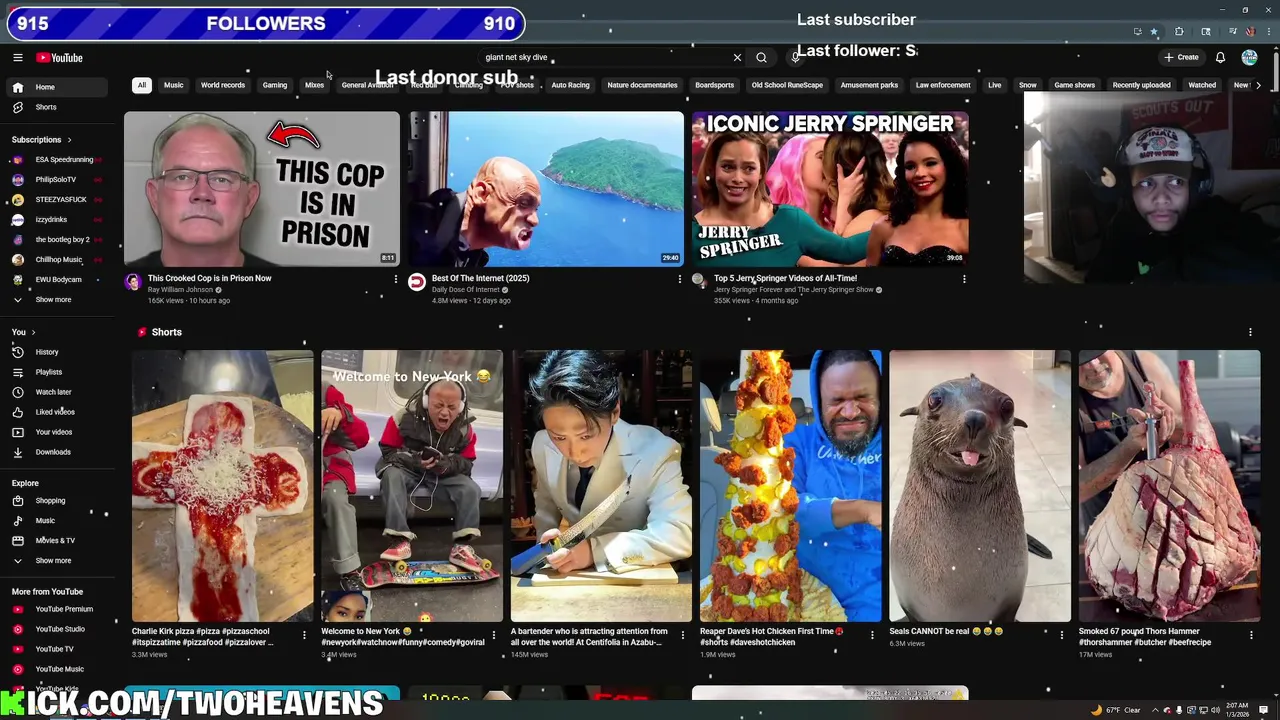Open options for Top 5 Jerry Springer video
This screenshot has height=720, width=1280.
(x=964, y=279)
